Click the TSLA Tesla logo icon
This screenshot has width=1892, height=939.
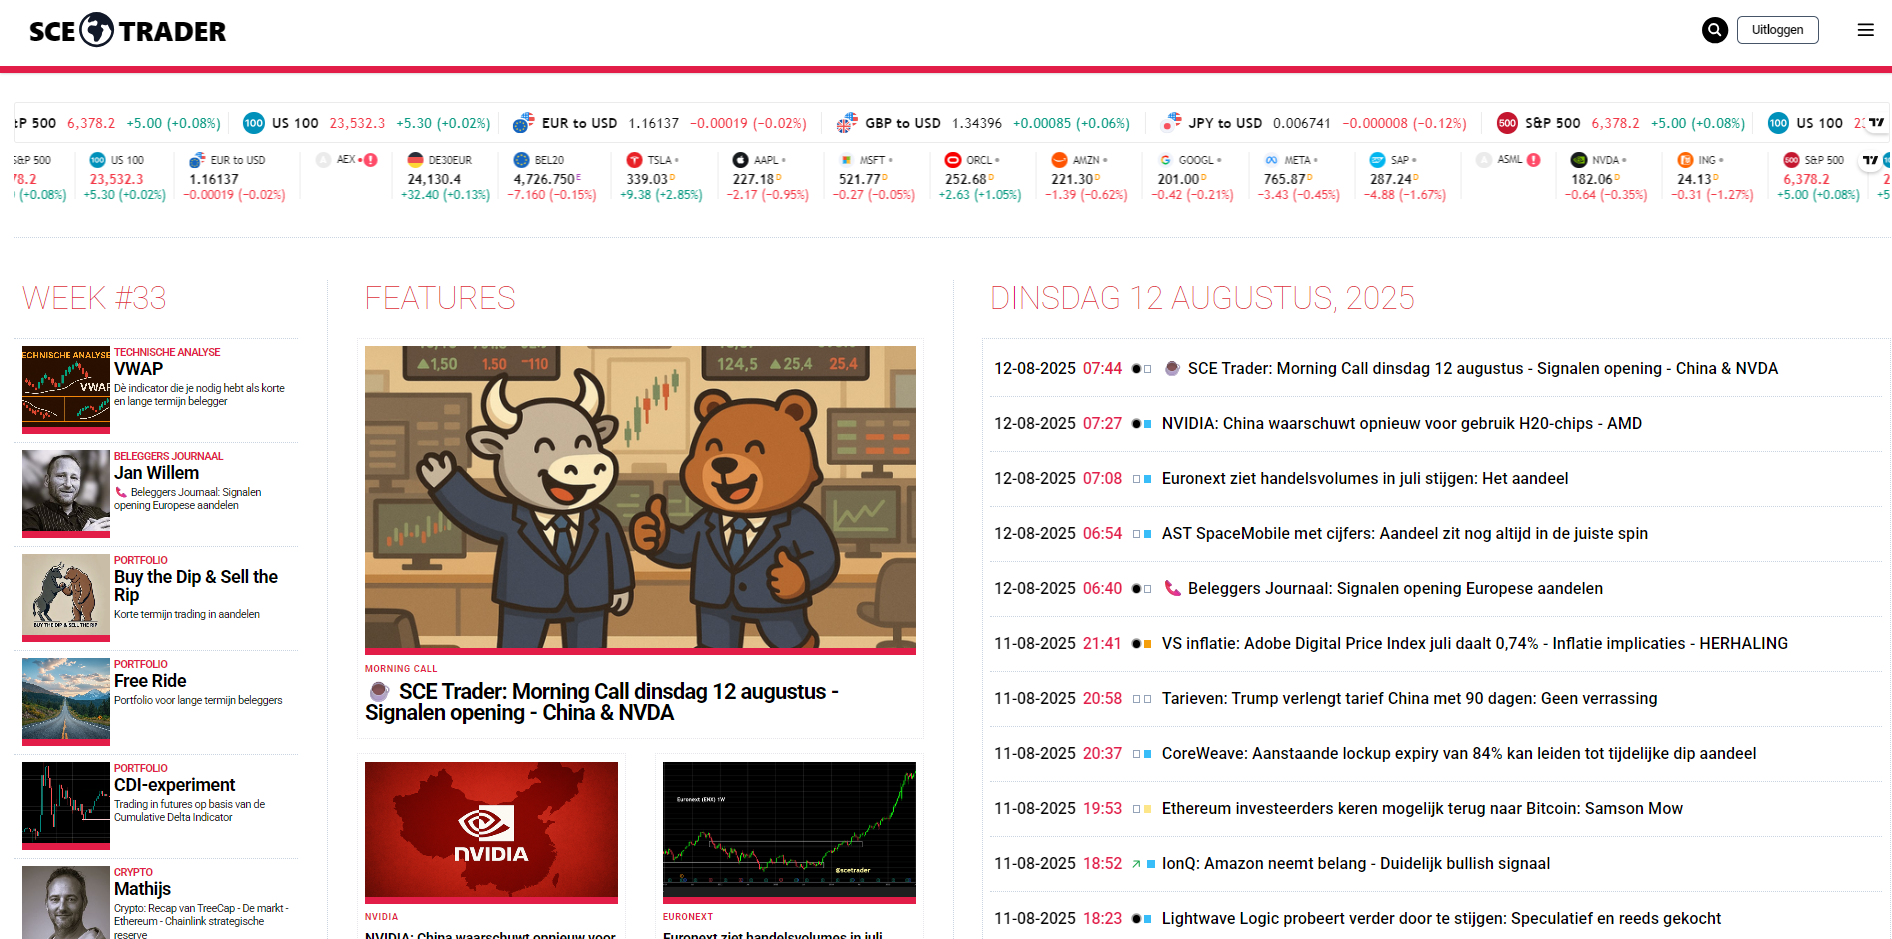(634, 160)
